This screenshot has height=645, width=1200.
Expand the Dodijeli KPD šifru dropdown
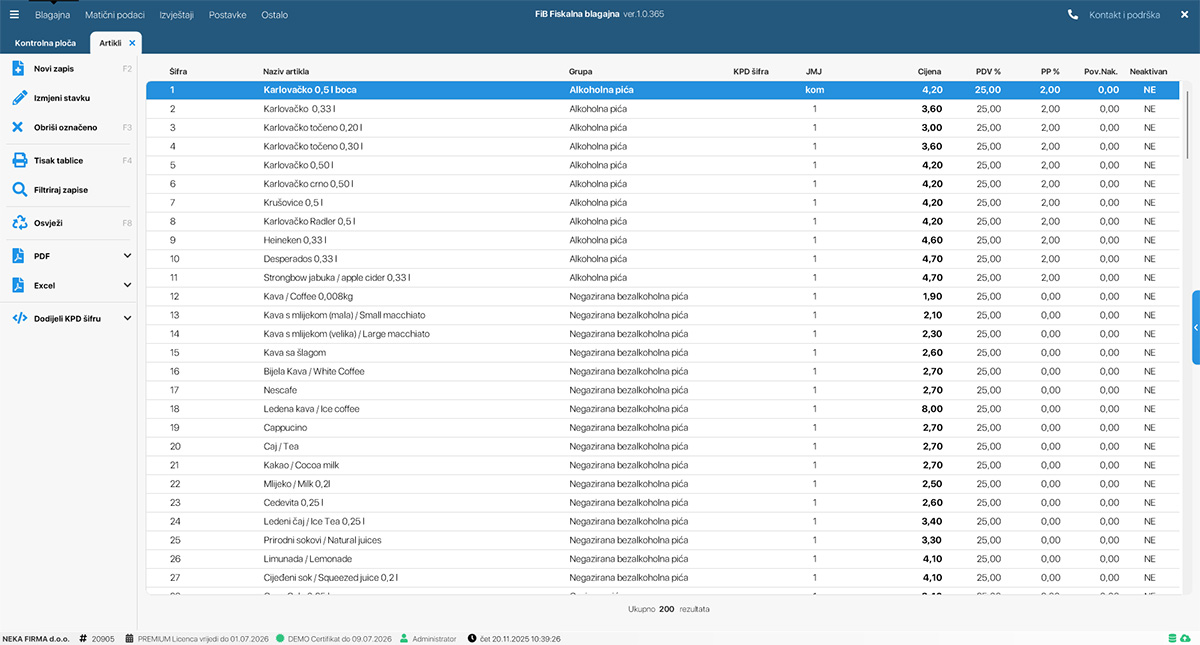[x=127, y=318]
